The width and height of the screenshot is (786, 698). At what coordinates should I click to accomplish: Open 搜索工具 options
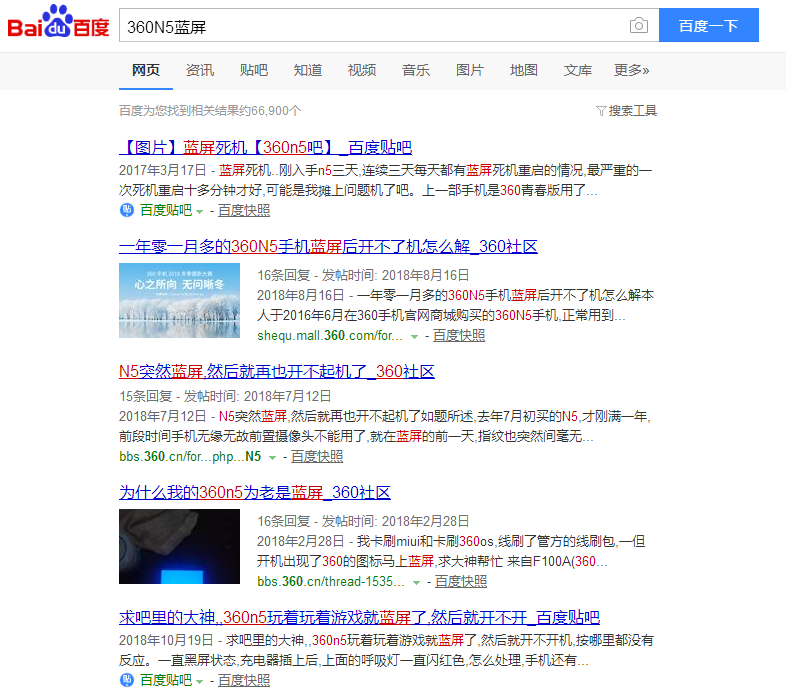tap(633, 110)
